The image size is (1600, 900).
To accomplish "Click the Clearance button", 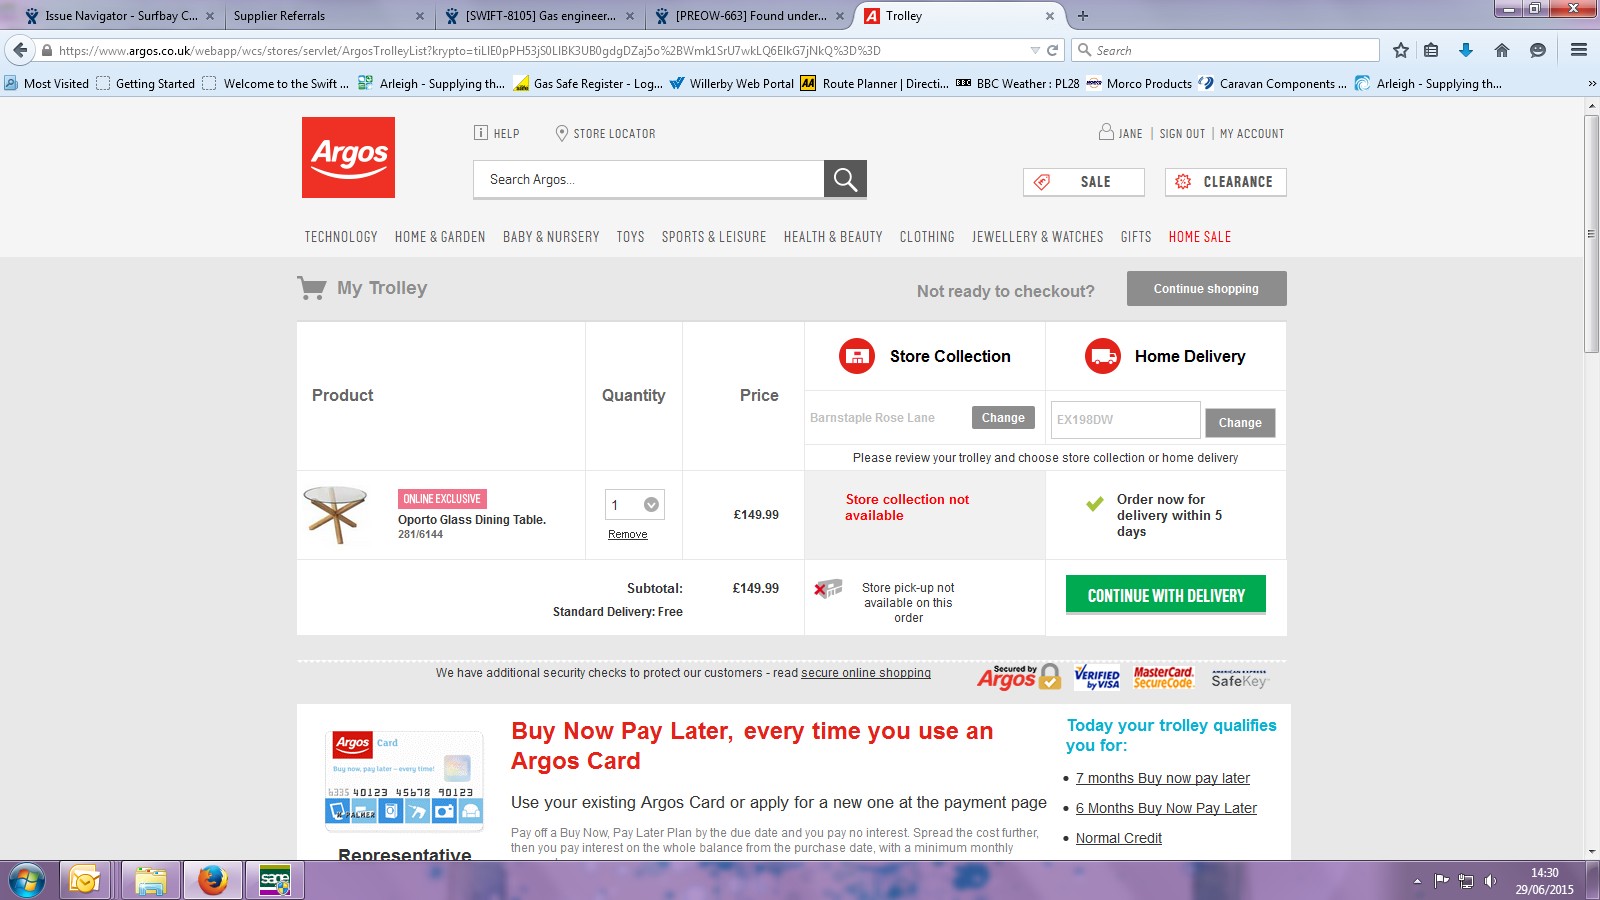I will (1226, 182).
